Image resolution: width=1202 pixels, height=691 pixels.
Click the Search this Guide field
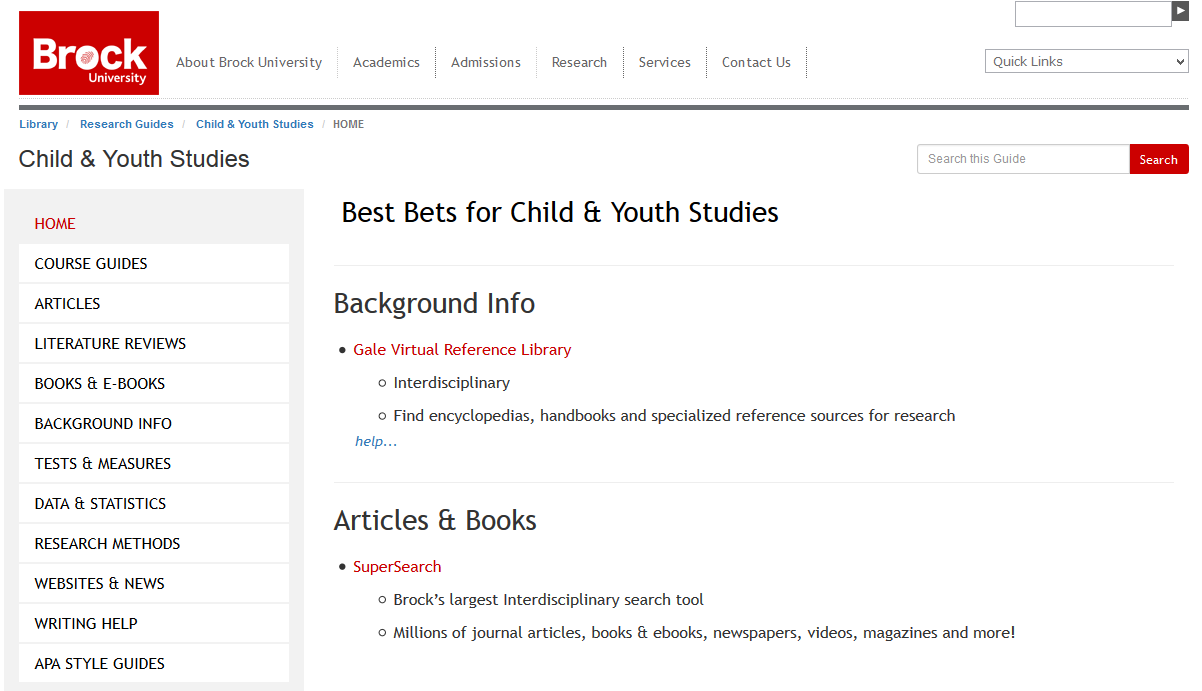[1023, 159]
